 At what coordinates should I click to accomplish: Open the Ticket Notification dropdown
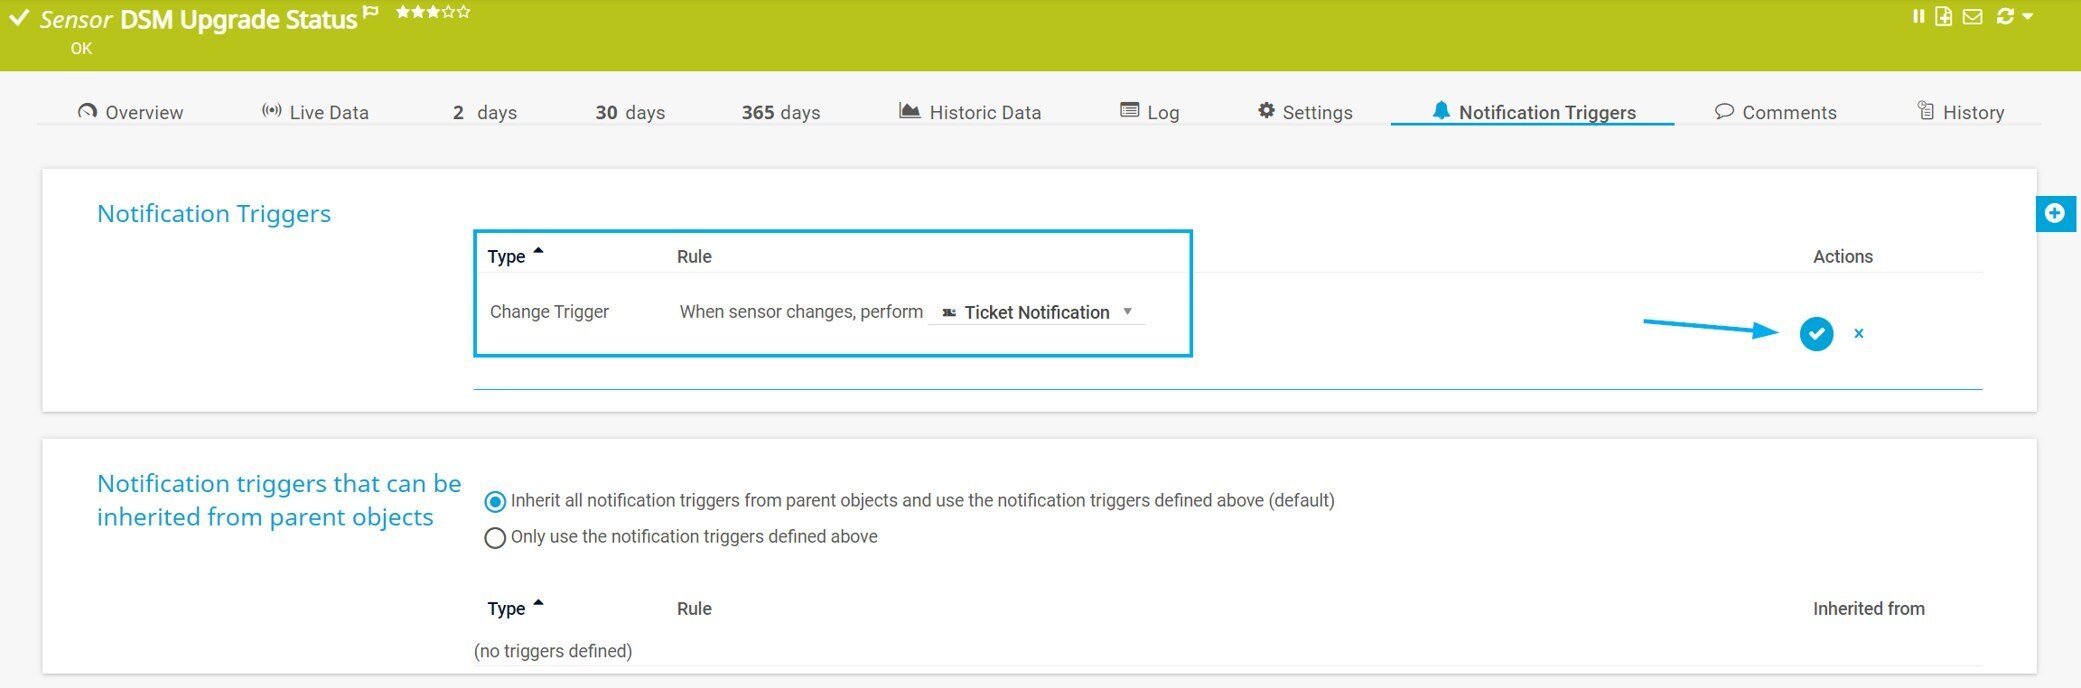tap(1036, 312)
